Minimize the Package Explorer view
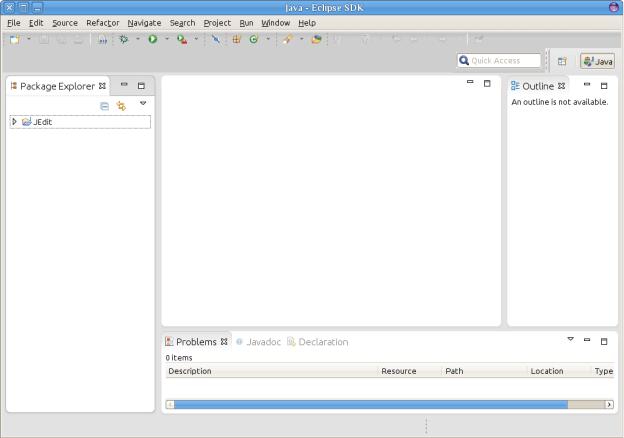This screenshot has width=624, height=438. point(124,84)
